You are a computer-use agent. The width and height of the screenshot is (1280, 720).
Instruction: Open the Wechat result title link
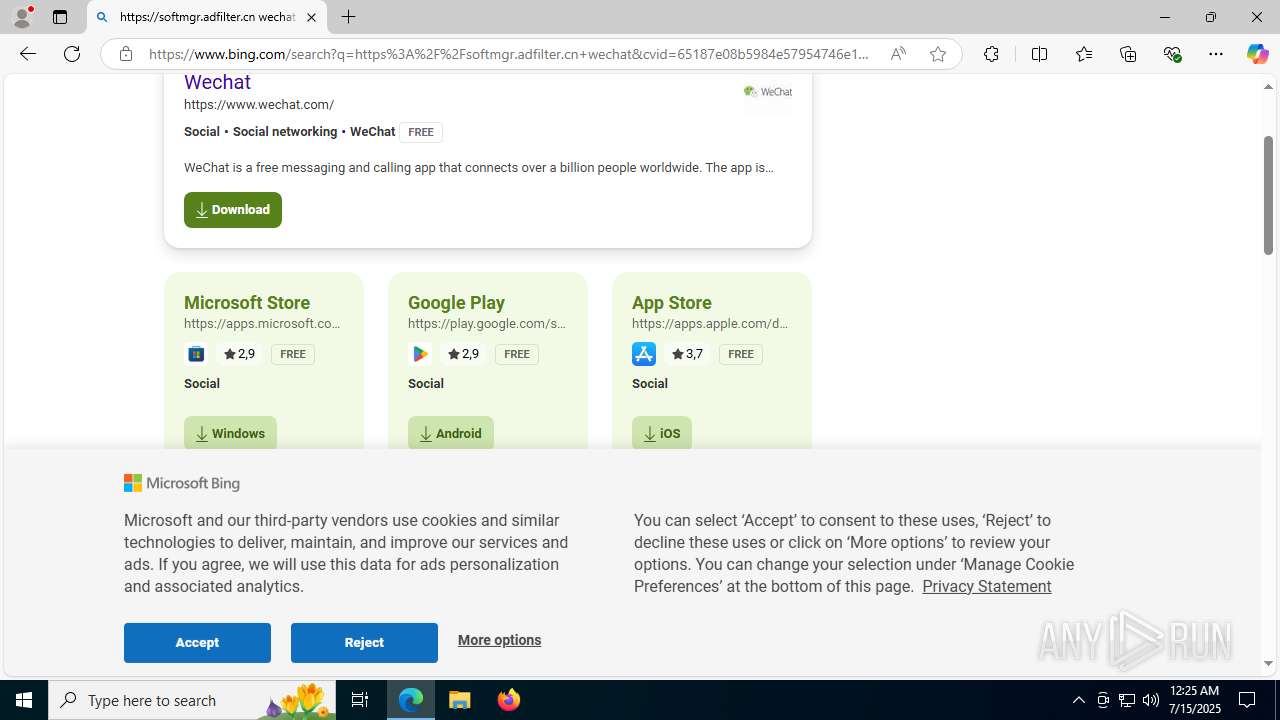pos(217,82)
